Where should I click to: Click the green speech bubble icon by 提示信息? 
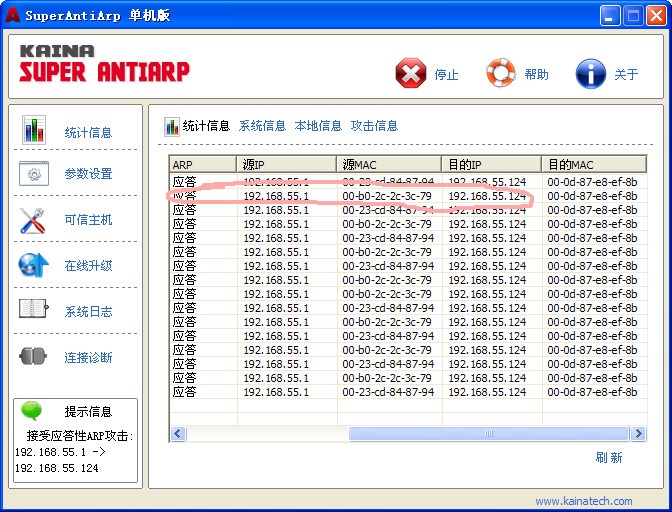(32, 411)
